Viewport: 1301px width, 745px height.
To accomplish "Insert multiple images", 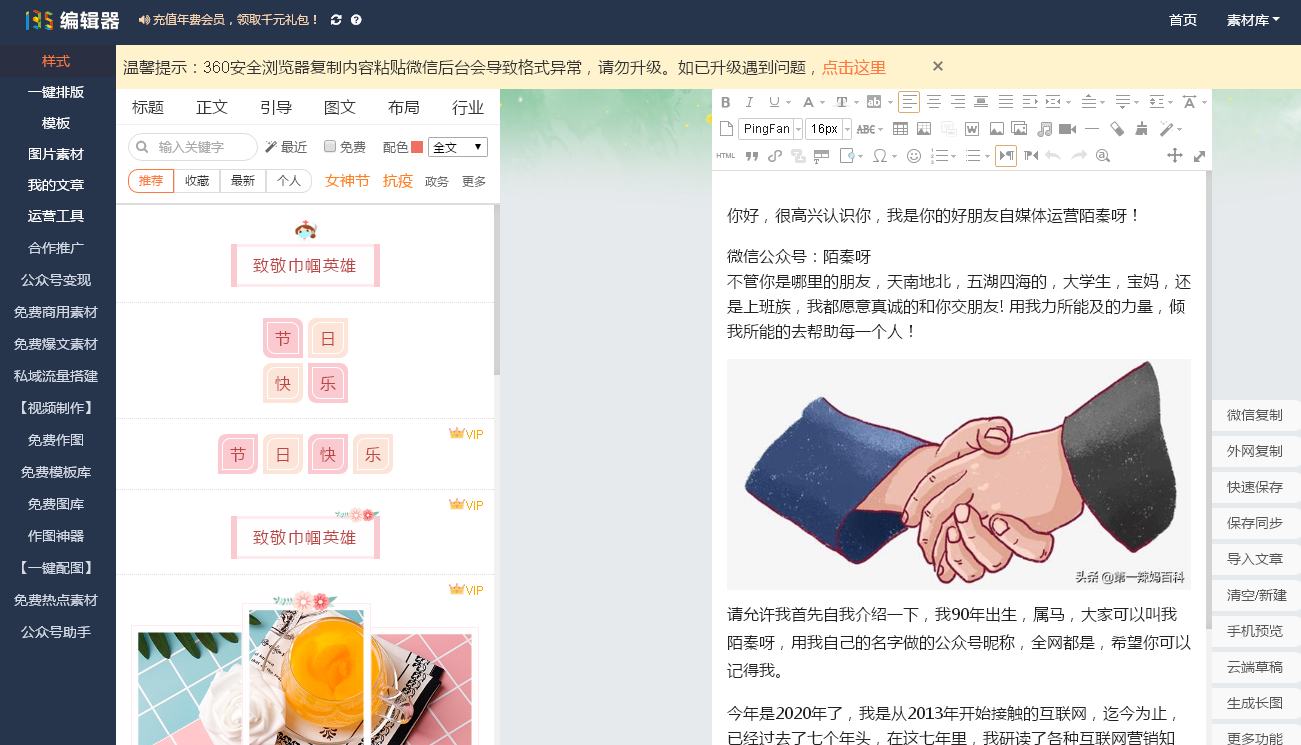I will [1020, 128].
